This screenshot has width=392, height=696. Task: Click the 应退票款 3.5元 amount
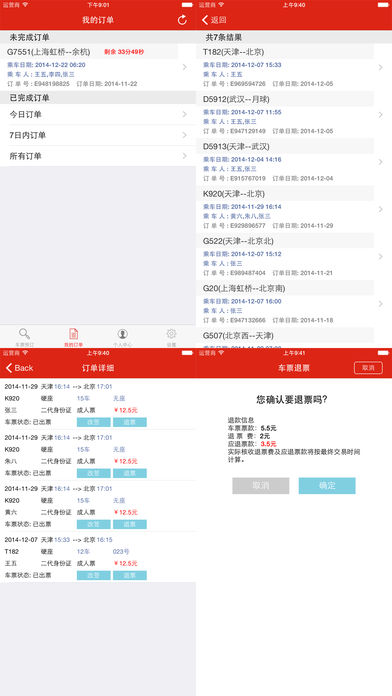click(x=268, y=444)
